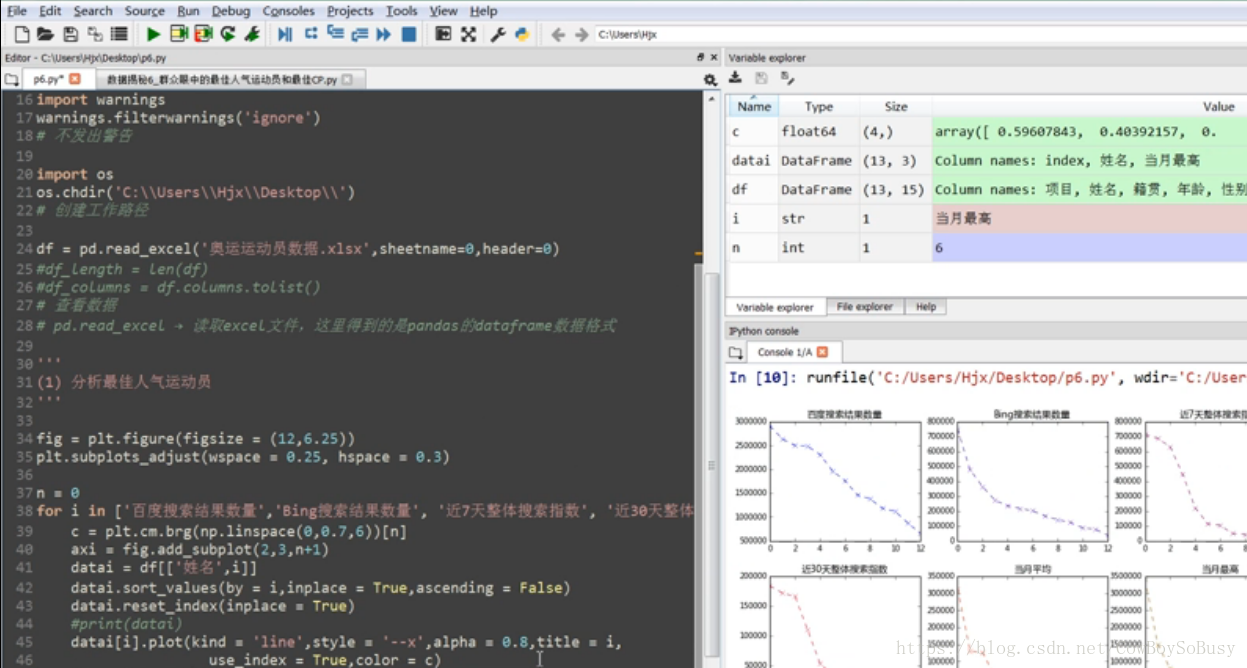Viewport: 1247px width, 668px height.
Task: Open the list/outline toolbar icon
Action: (119, 34)
